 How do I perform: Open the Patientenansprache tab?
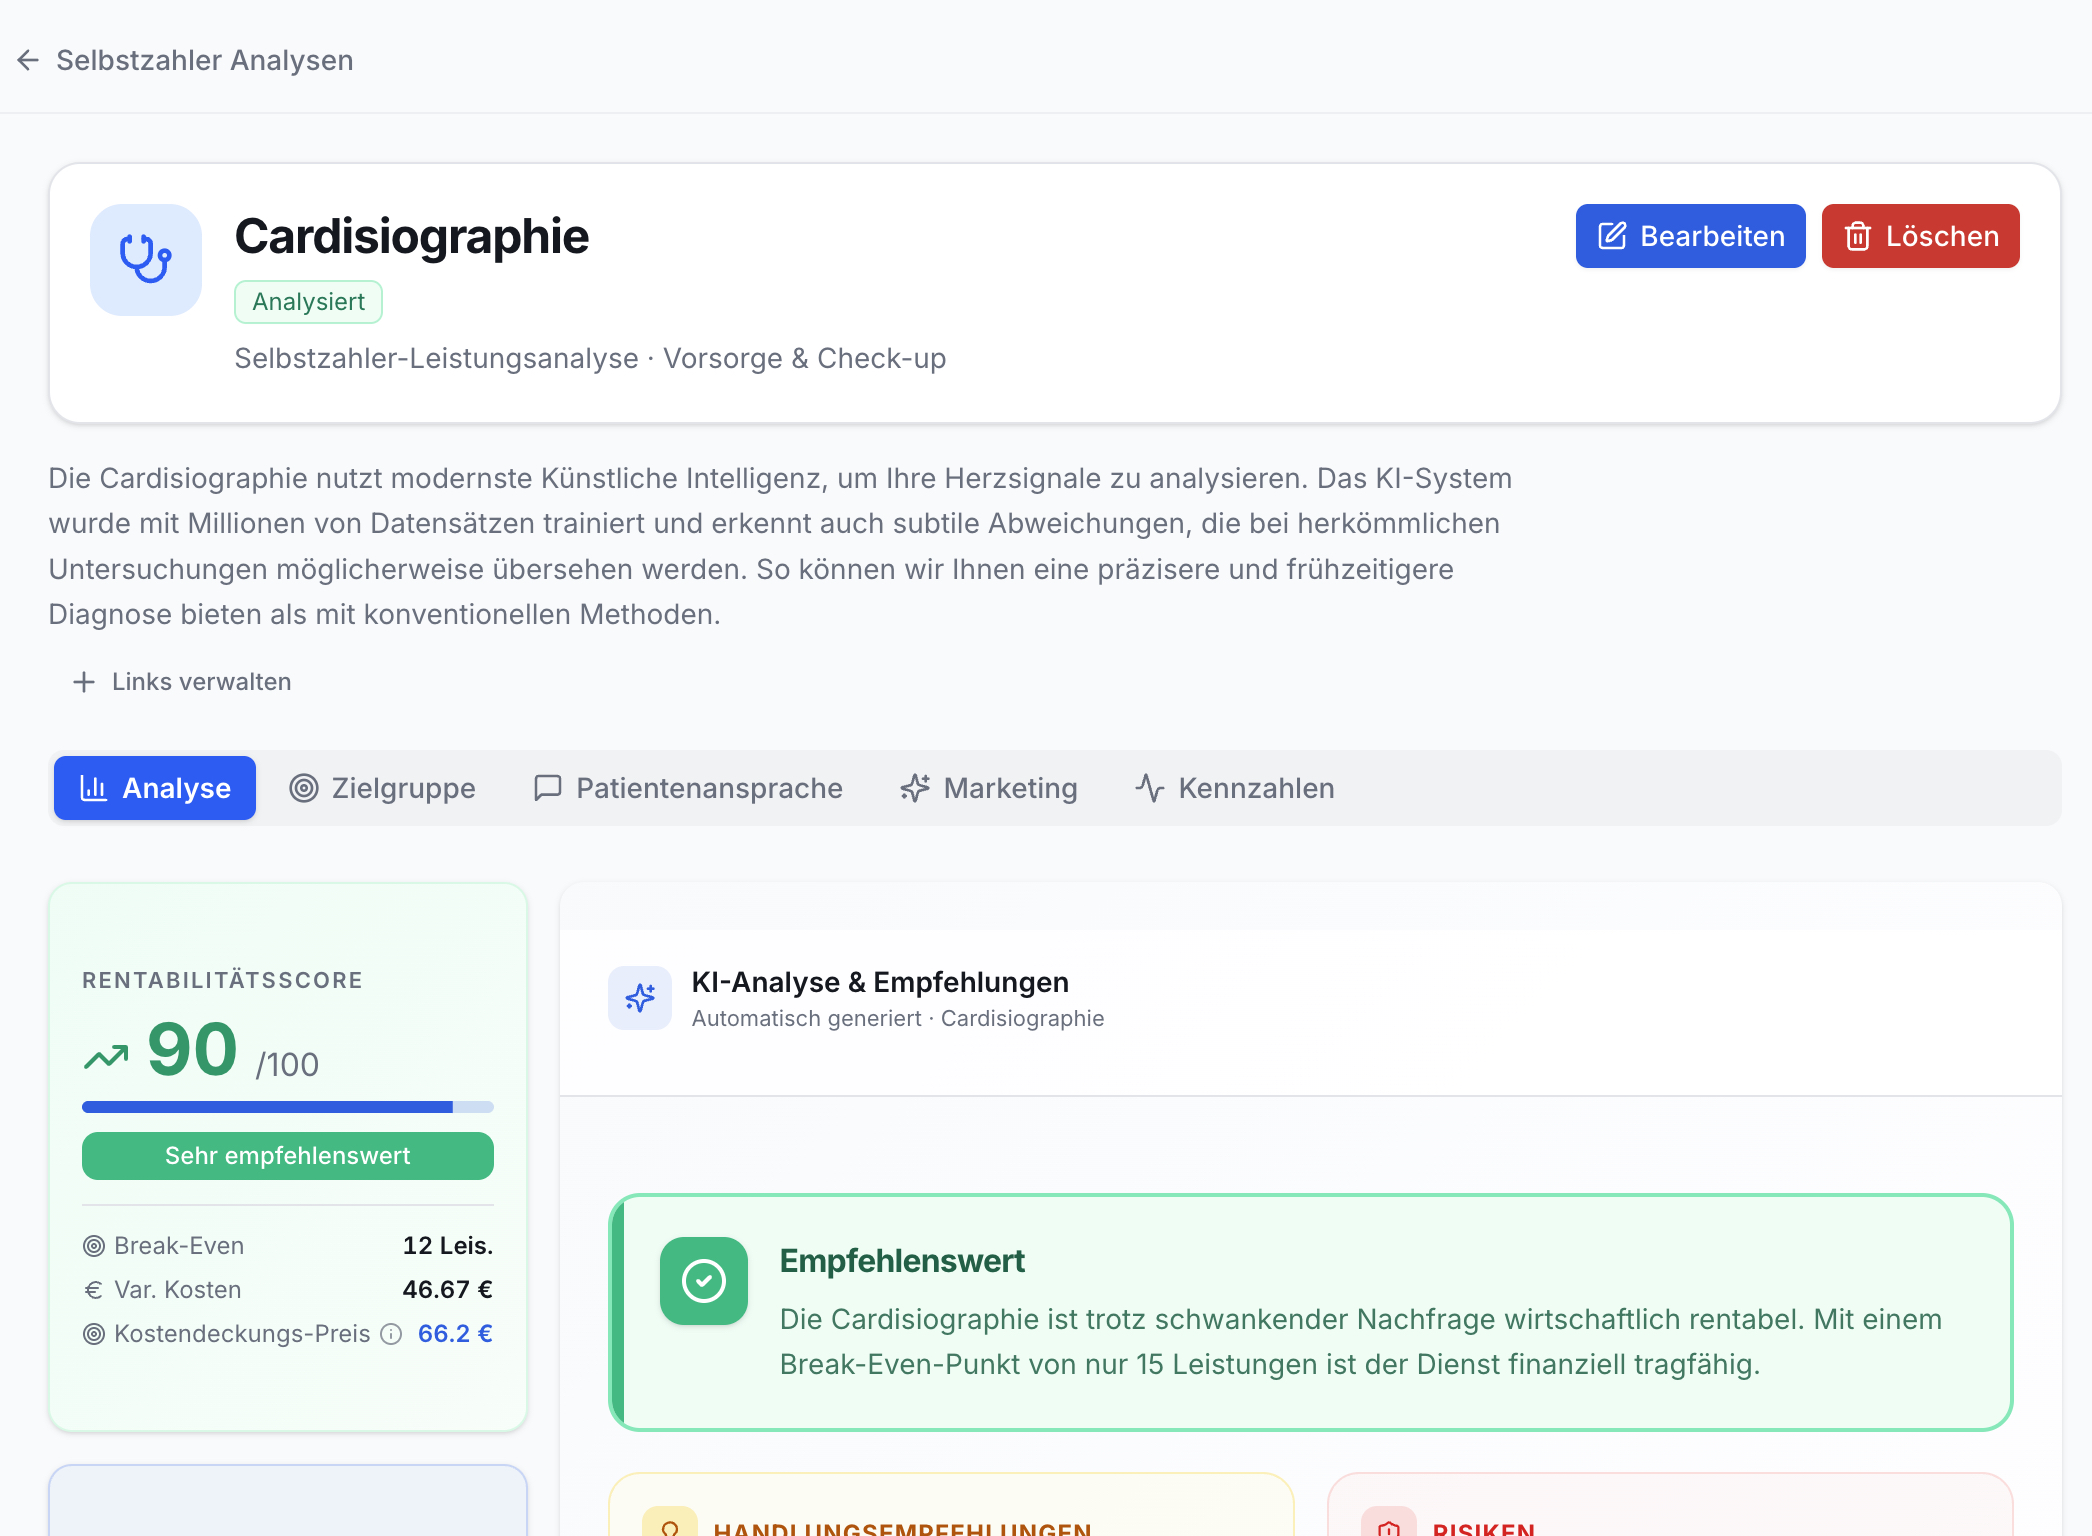[x=688, y=788]
